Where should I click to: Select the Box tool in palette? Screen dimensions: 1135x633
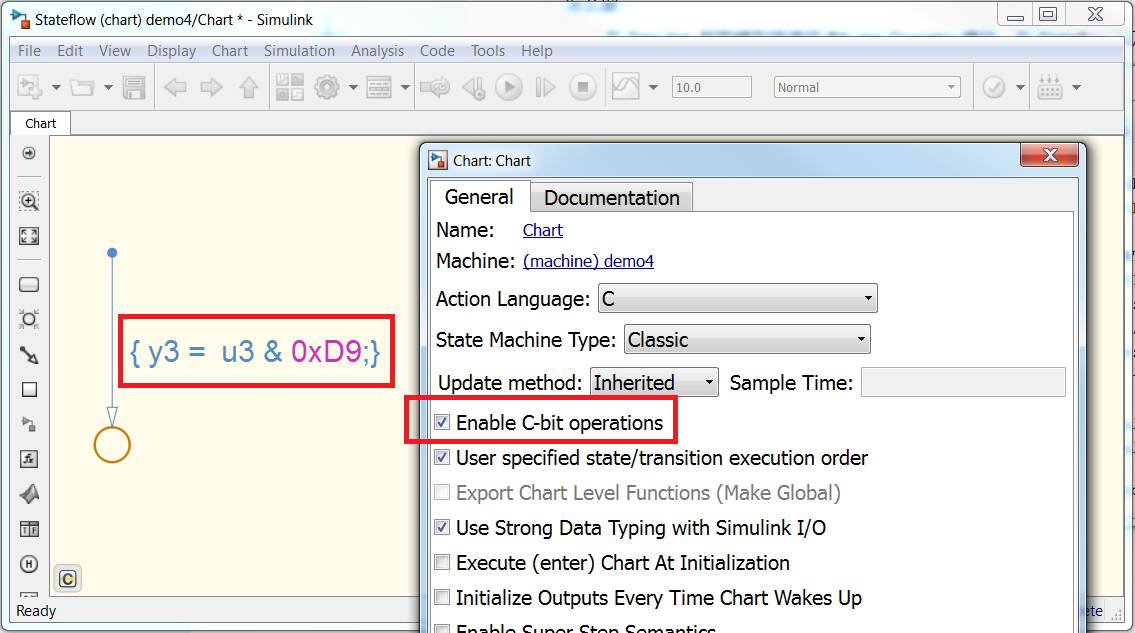(29, 390)
